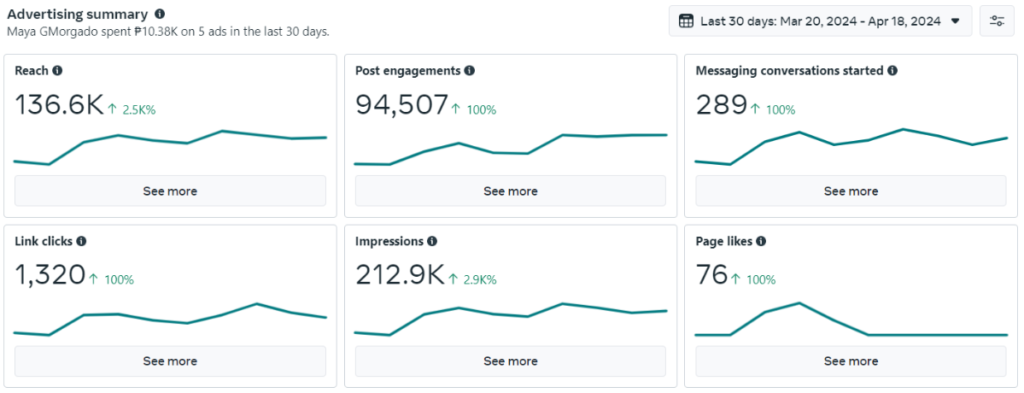This screenshot has height=393, width=1024.
Task: Click the Impressions 212.9K value
Action: [400, 275]
